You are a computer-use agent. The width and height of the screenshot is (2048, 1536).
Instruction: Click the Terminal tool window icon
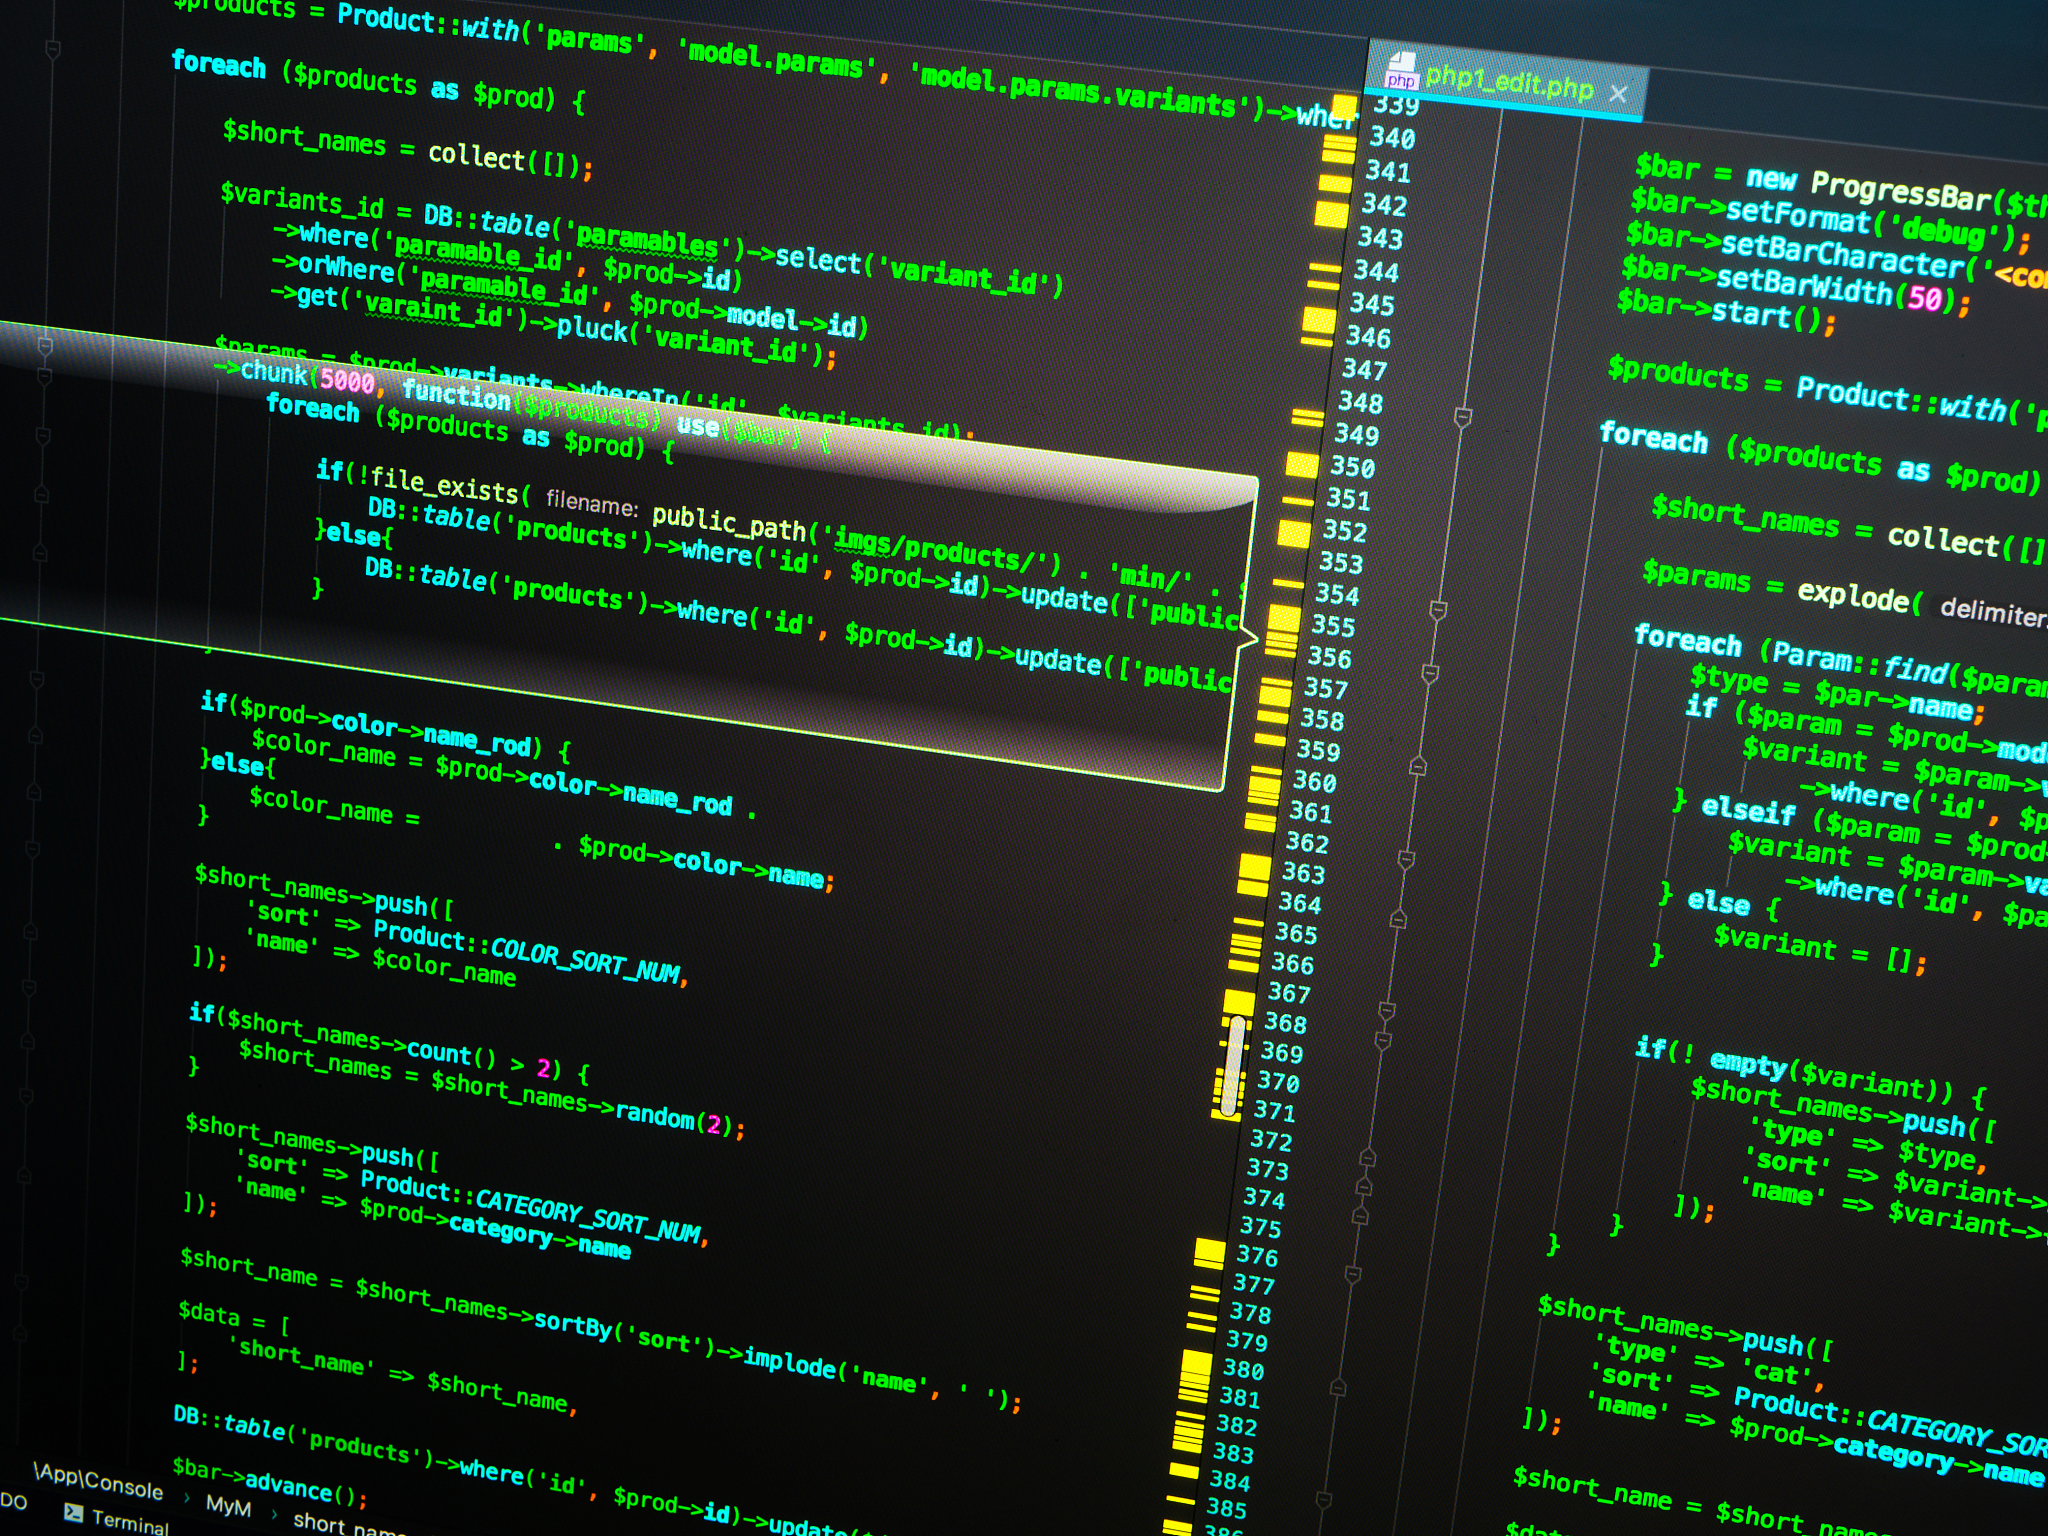tap(73, 1512)
